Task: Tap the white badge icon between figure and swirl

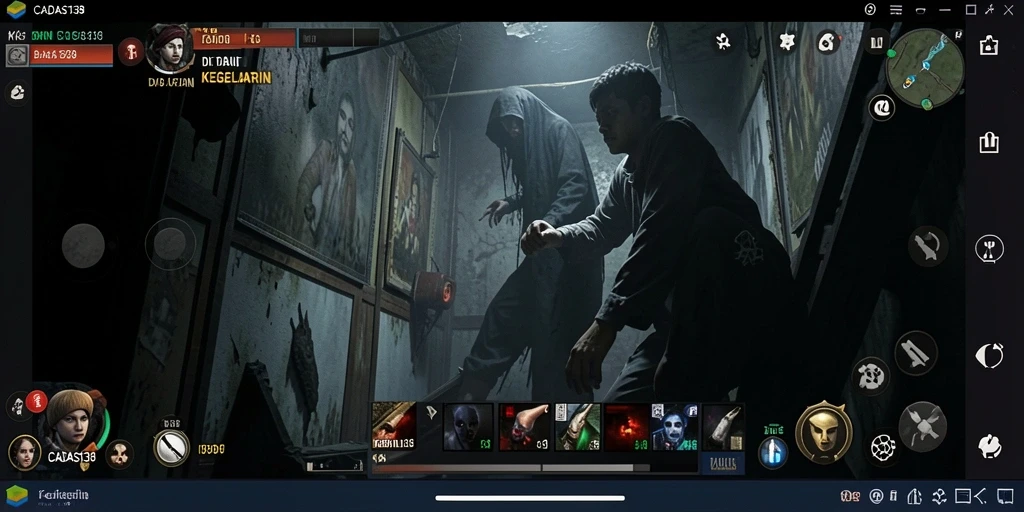Action: pos(787,42)
